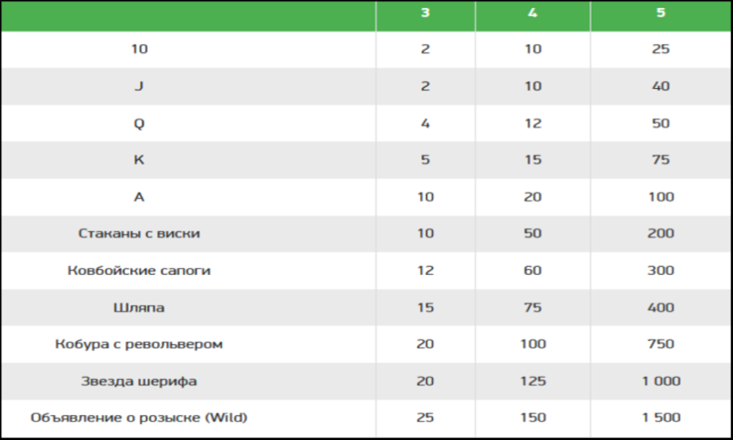
Task: Click the 125 payout for Звезда шерифа
Action: coord(532,380)
